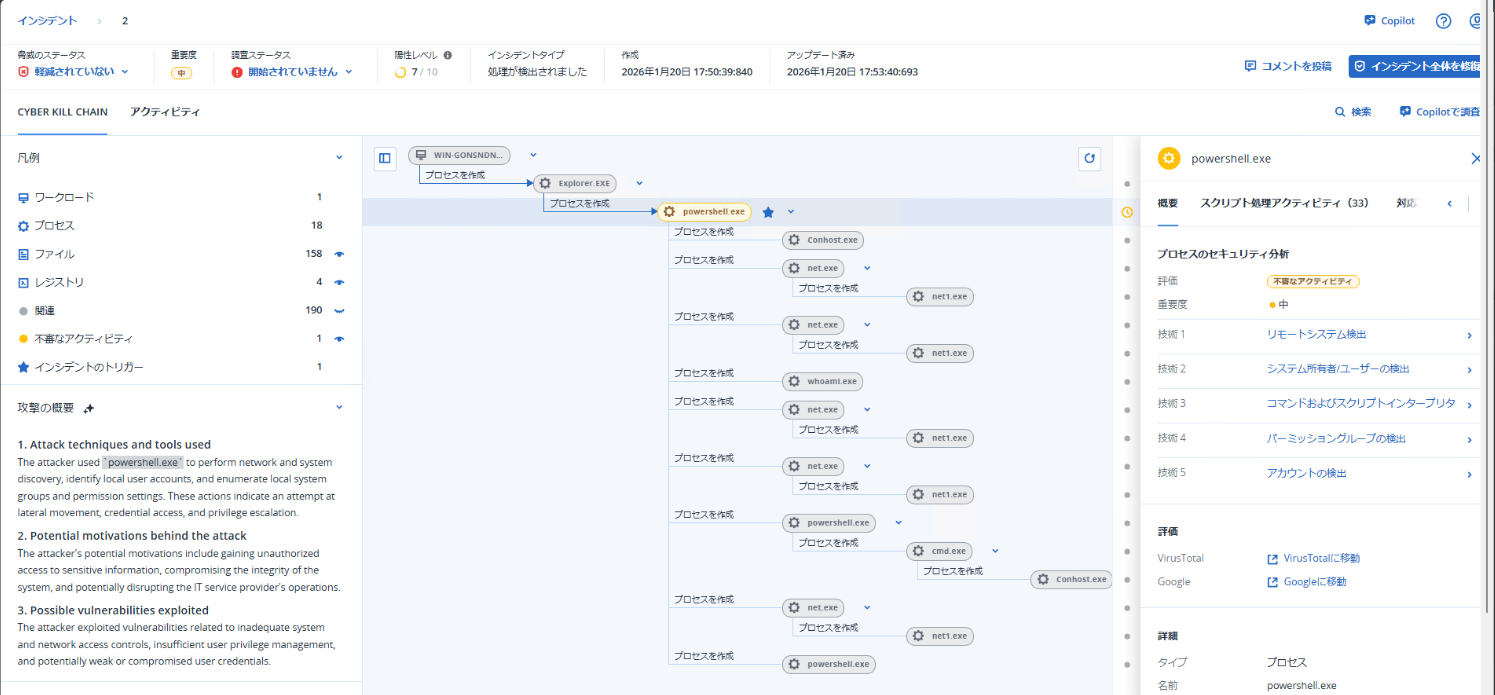The image size is (1495, 695).
Task: Open the 開始されていません investigation status dropdown
Action: tap(300, 72)
